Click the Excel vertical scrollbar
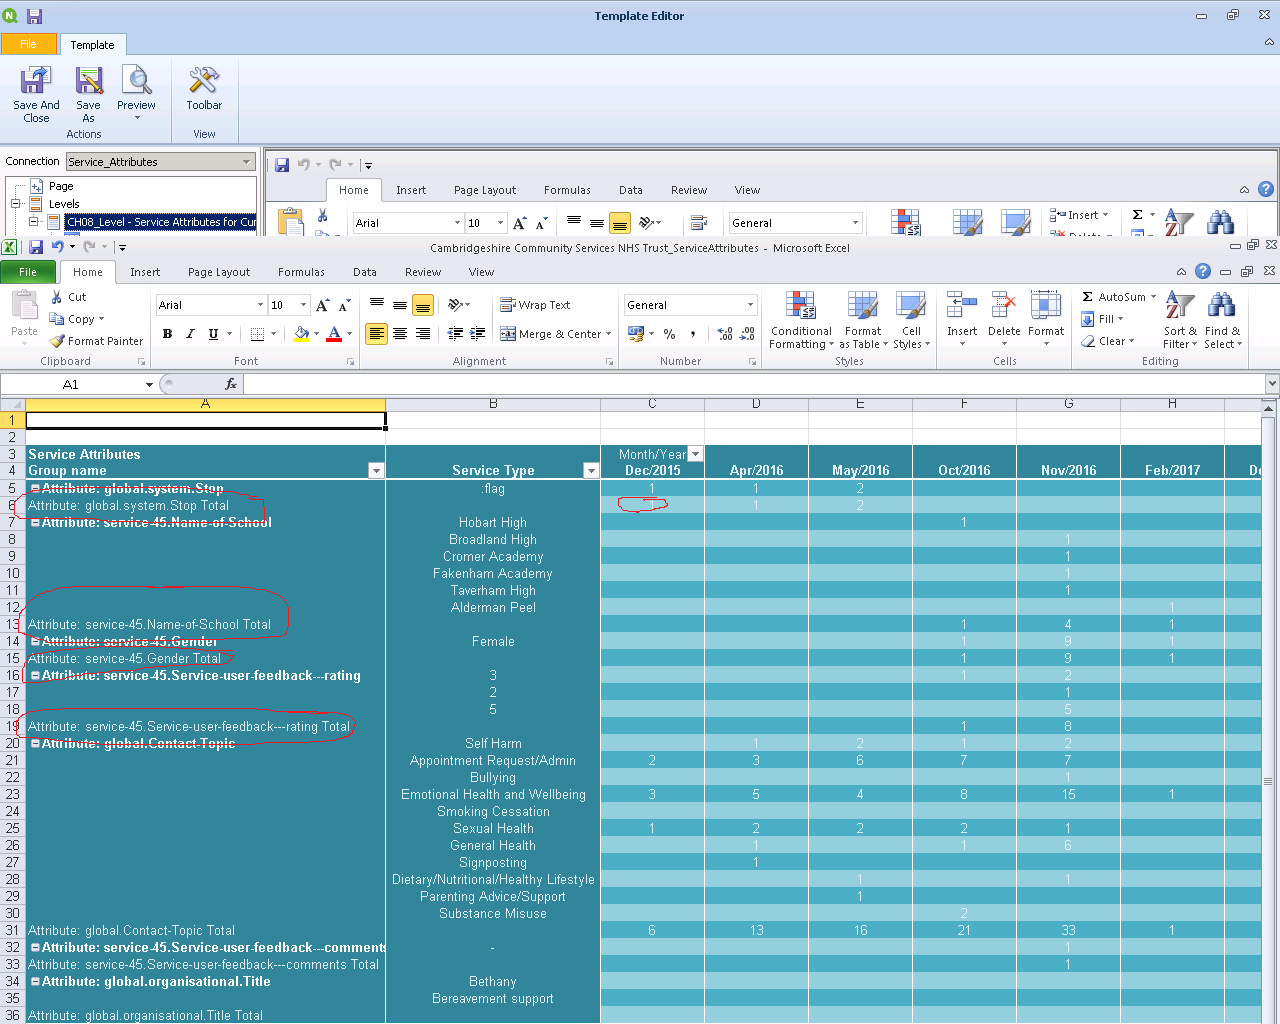The width and height of the screenshot is (1280, 1024). (1268, 712)
